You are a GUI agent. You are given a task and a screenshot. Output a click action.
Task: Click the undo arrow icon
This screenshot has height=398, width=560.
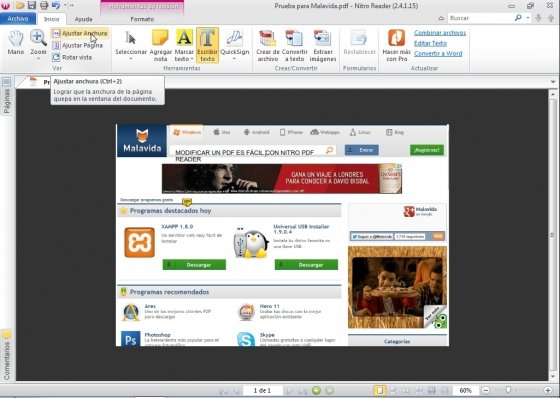click(x=56, y=5)
